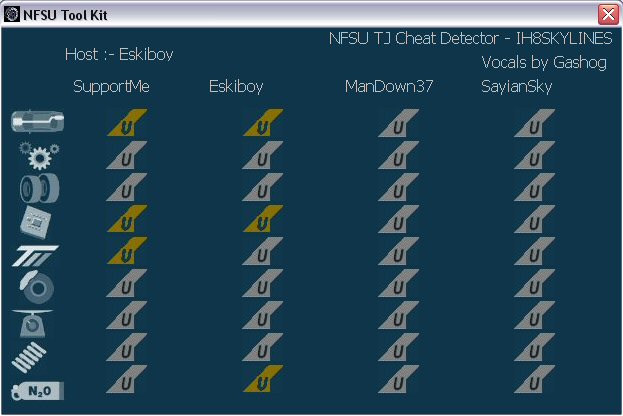Viewport: 623px width, 416px height.
Task: Click ManDown37's car body indicator
Action: pos(399,123)
